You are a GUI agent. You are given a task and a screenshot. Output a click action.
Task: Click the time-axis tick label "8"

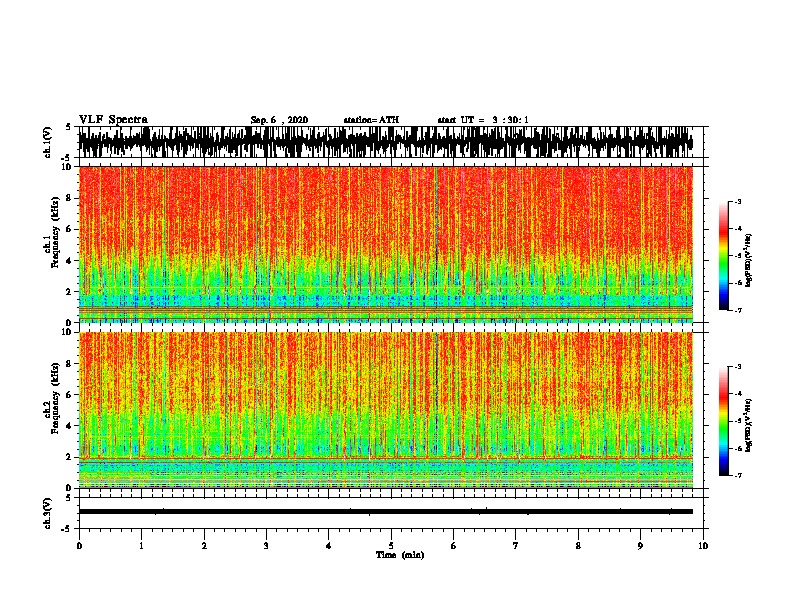(578, 546)
